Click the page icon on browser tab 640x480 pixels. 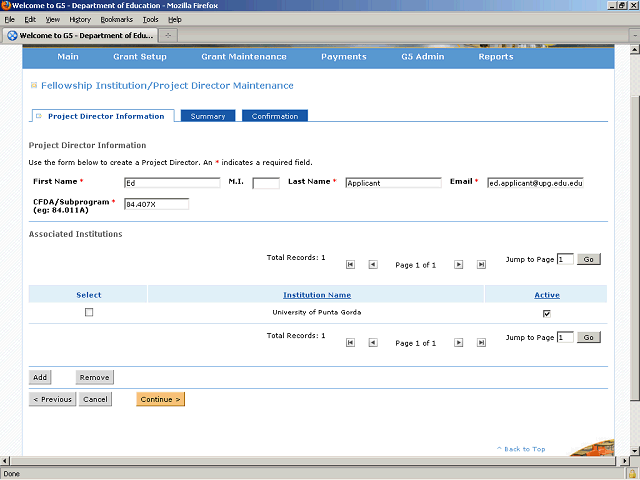click(12, 36)
